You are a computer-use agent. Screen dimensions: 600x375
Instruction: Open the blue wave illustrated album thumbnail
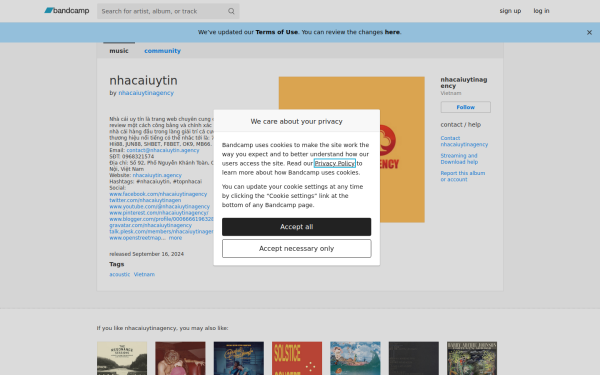(355, 358)
